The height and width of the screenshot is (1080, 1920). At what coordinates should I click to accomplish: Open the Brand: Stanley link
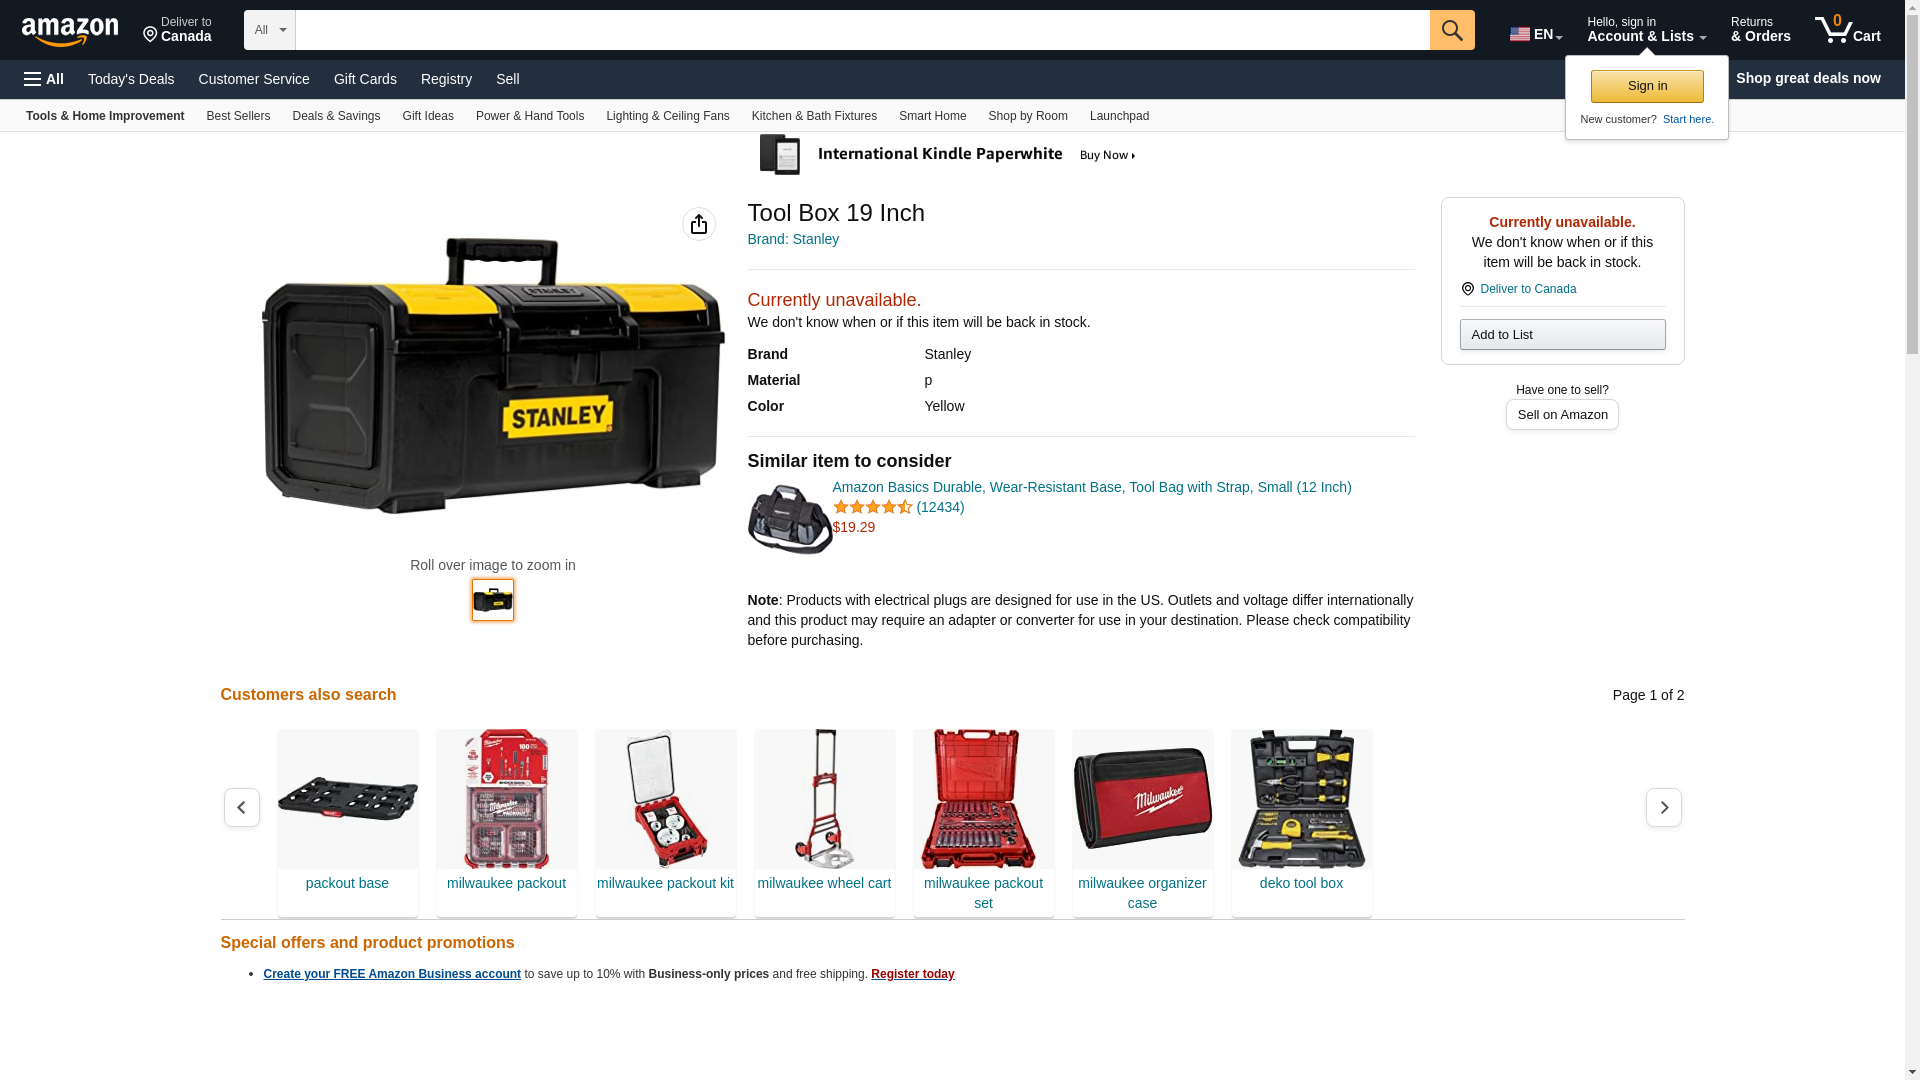793,239
